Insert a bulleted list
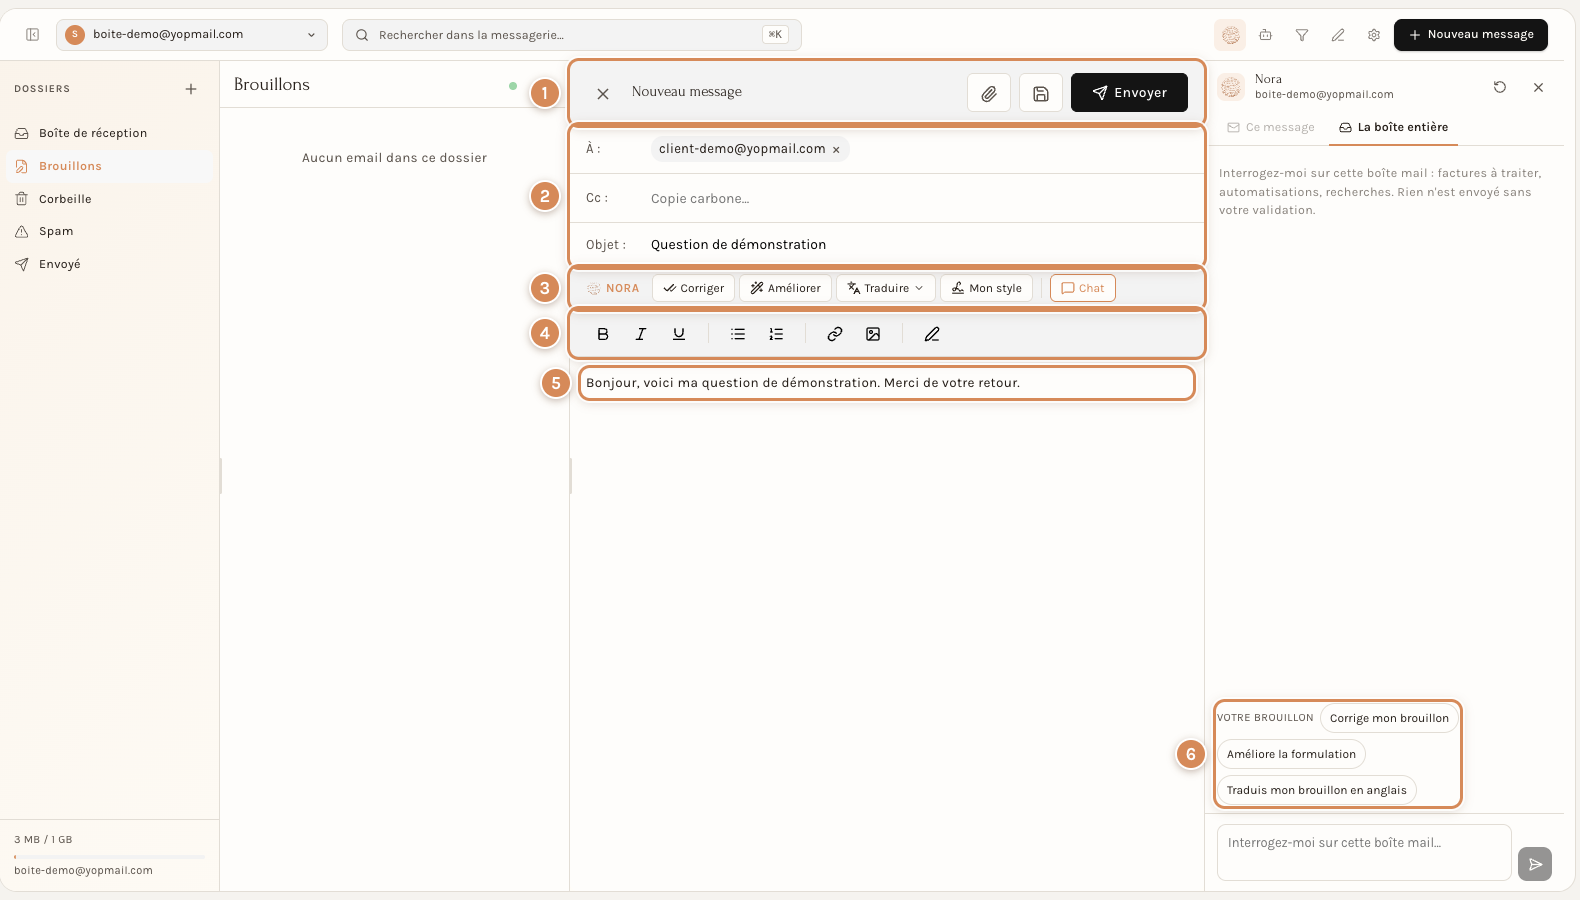 [x=738, y=334]
